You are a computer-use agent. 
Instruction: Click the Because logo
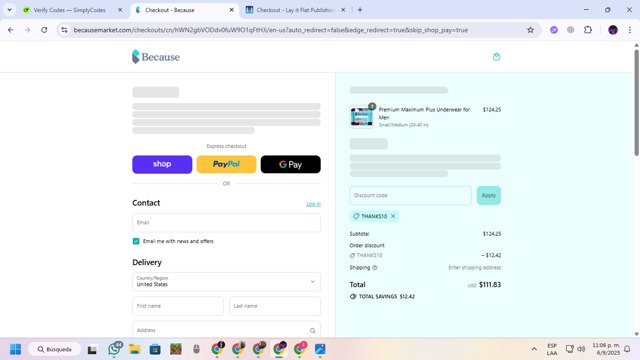pos(156,57)
